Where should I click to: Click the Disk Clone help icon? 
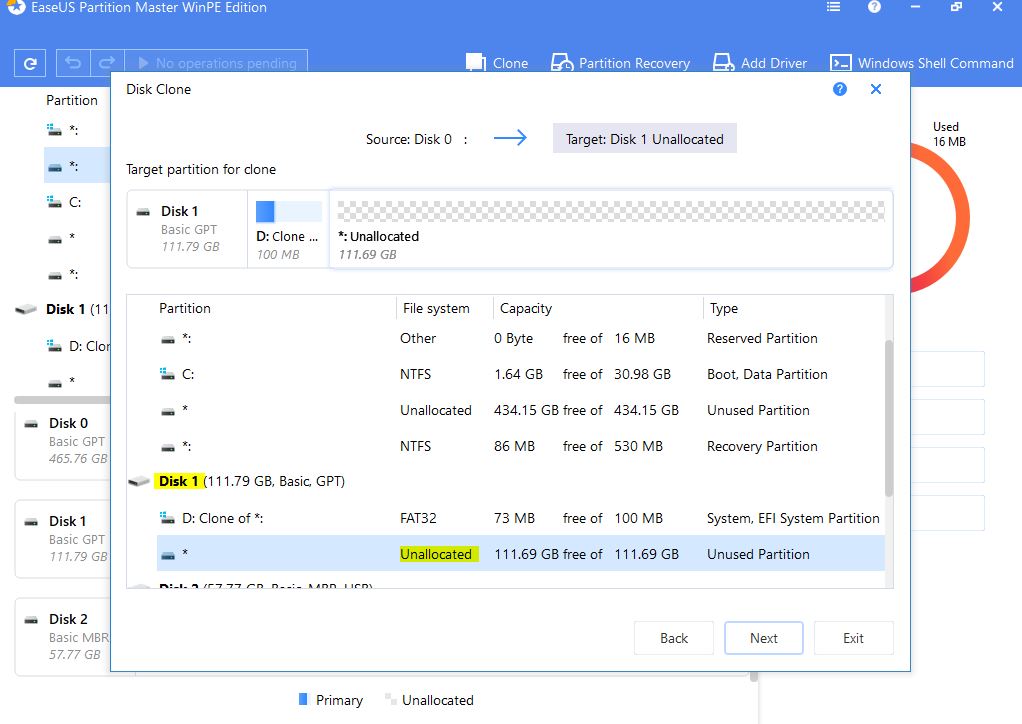(840, 89)
